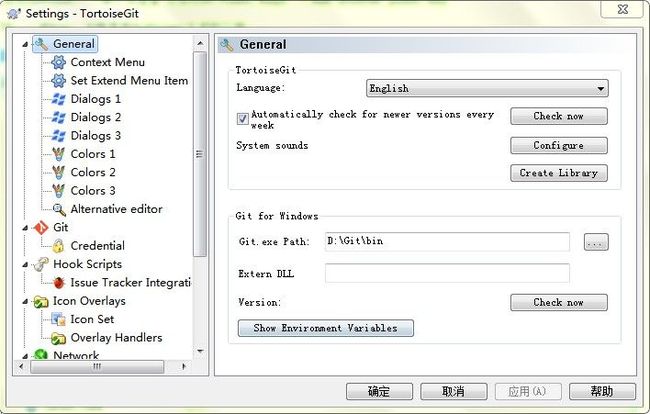650x414 pixels.
Task: Click the icon beside Icon Set
Action: click(58, 320)
